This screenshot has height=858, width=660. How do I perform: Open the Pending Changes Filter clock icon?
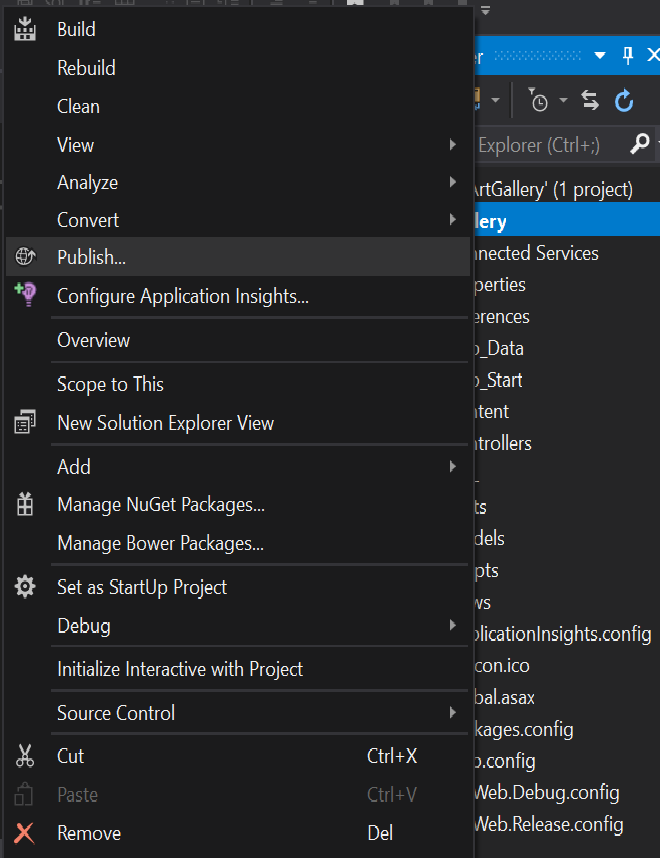[x=538, y=100]
